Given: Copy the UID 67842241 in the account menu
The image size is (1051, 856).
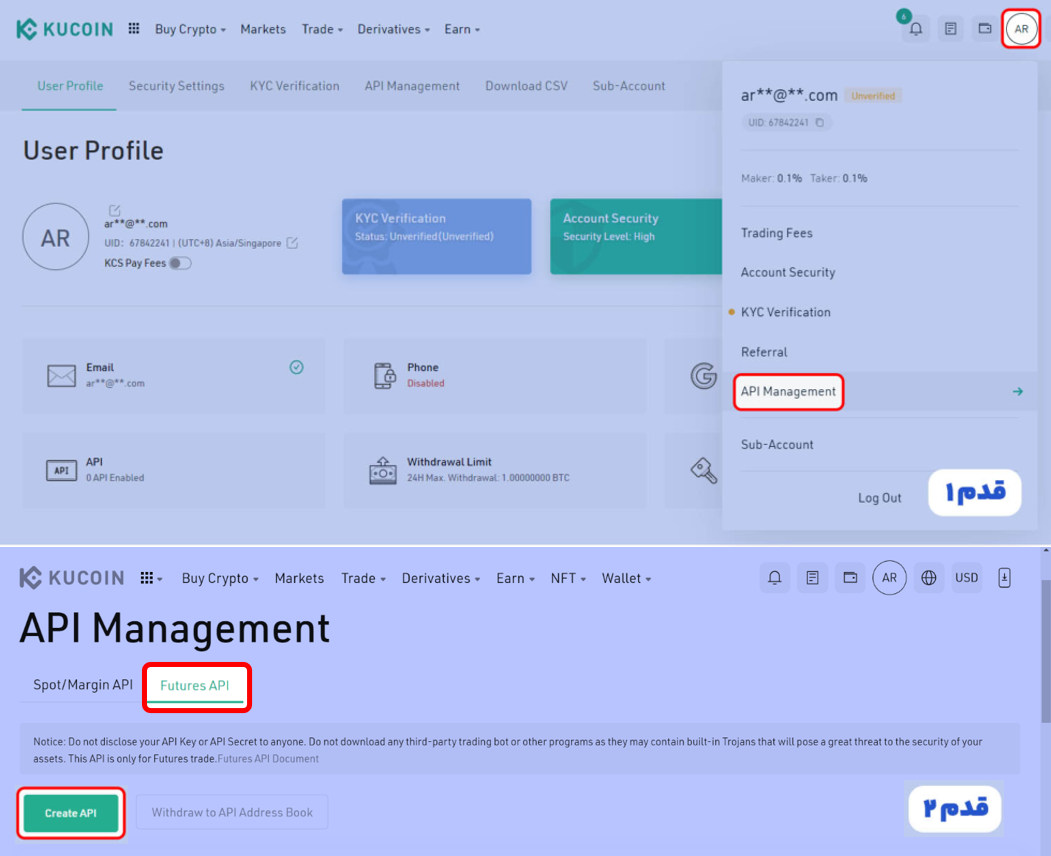Looking at the screenshot, I should click(820, 123).
